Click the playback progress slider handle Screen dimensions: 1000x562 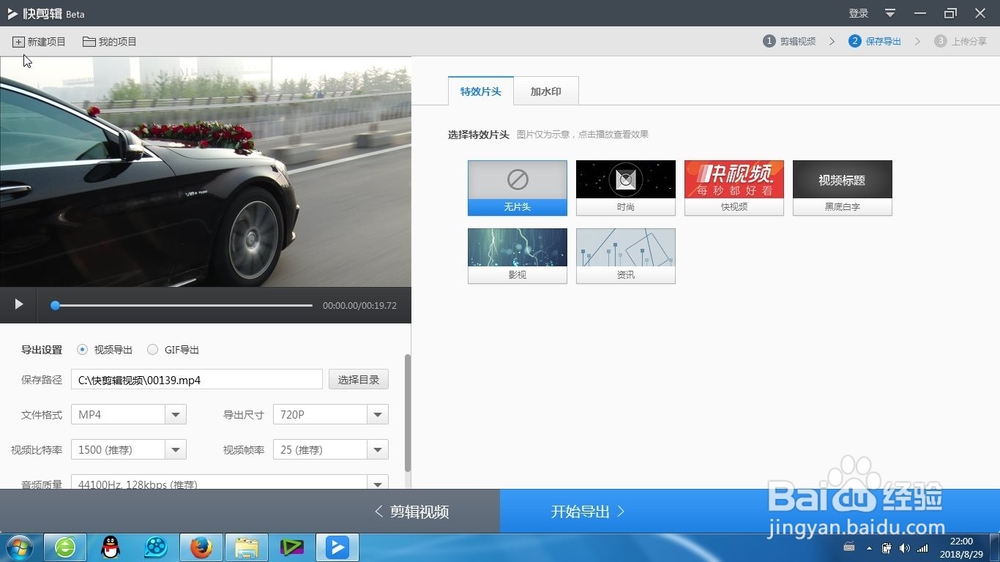click(x=55, y=306)
